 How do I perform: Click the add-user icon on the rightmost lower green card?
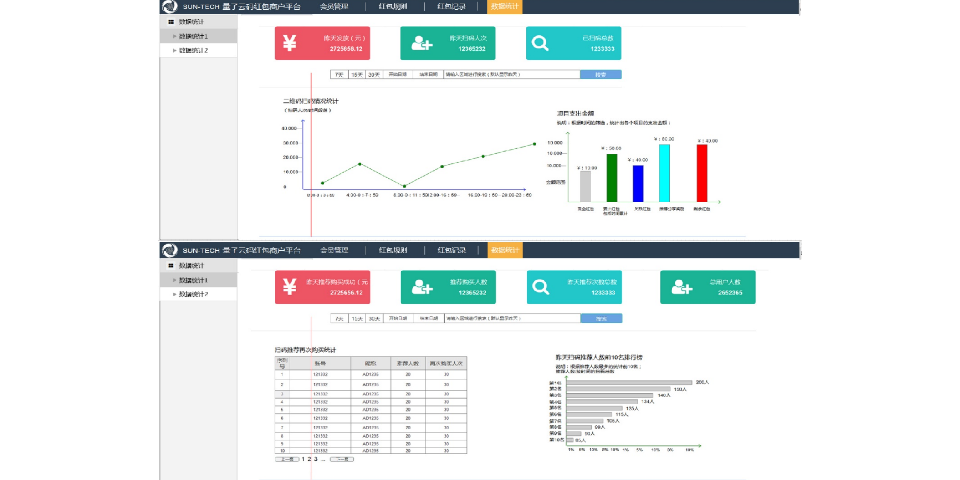(682, 287)
